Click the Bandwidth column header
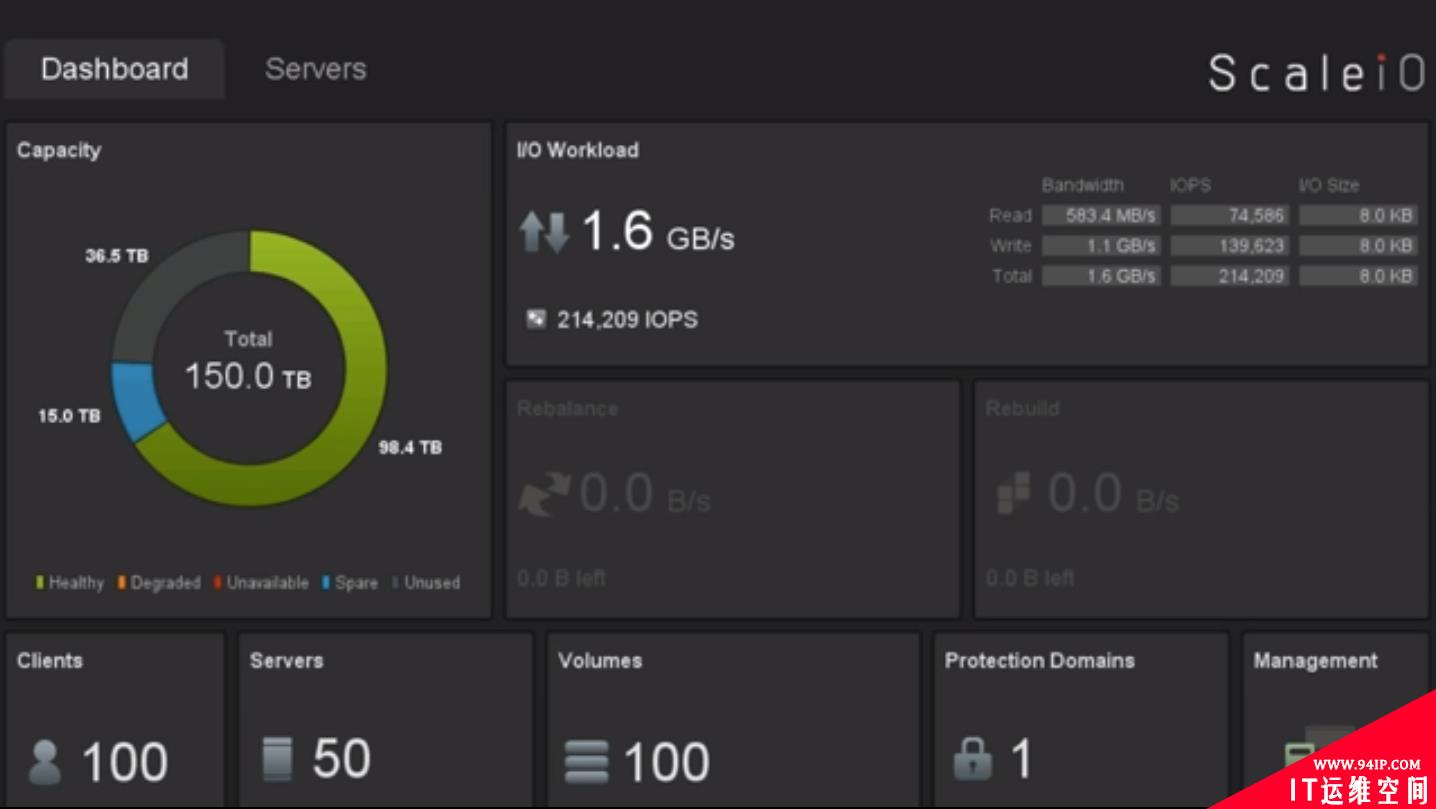Image resolution: width=1436 pixels, height=809 pixels. point(1082,185)
